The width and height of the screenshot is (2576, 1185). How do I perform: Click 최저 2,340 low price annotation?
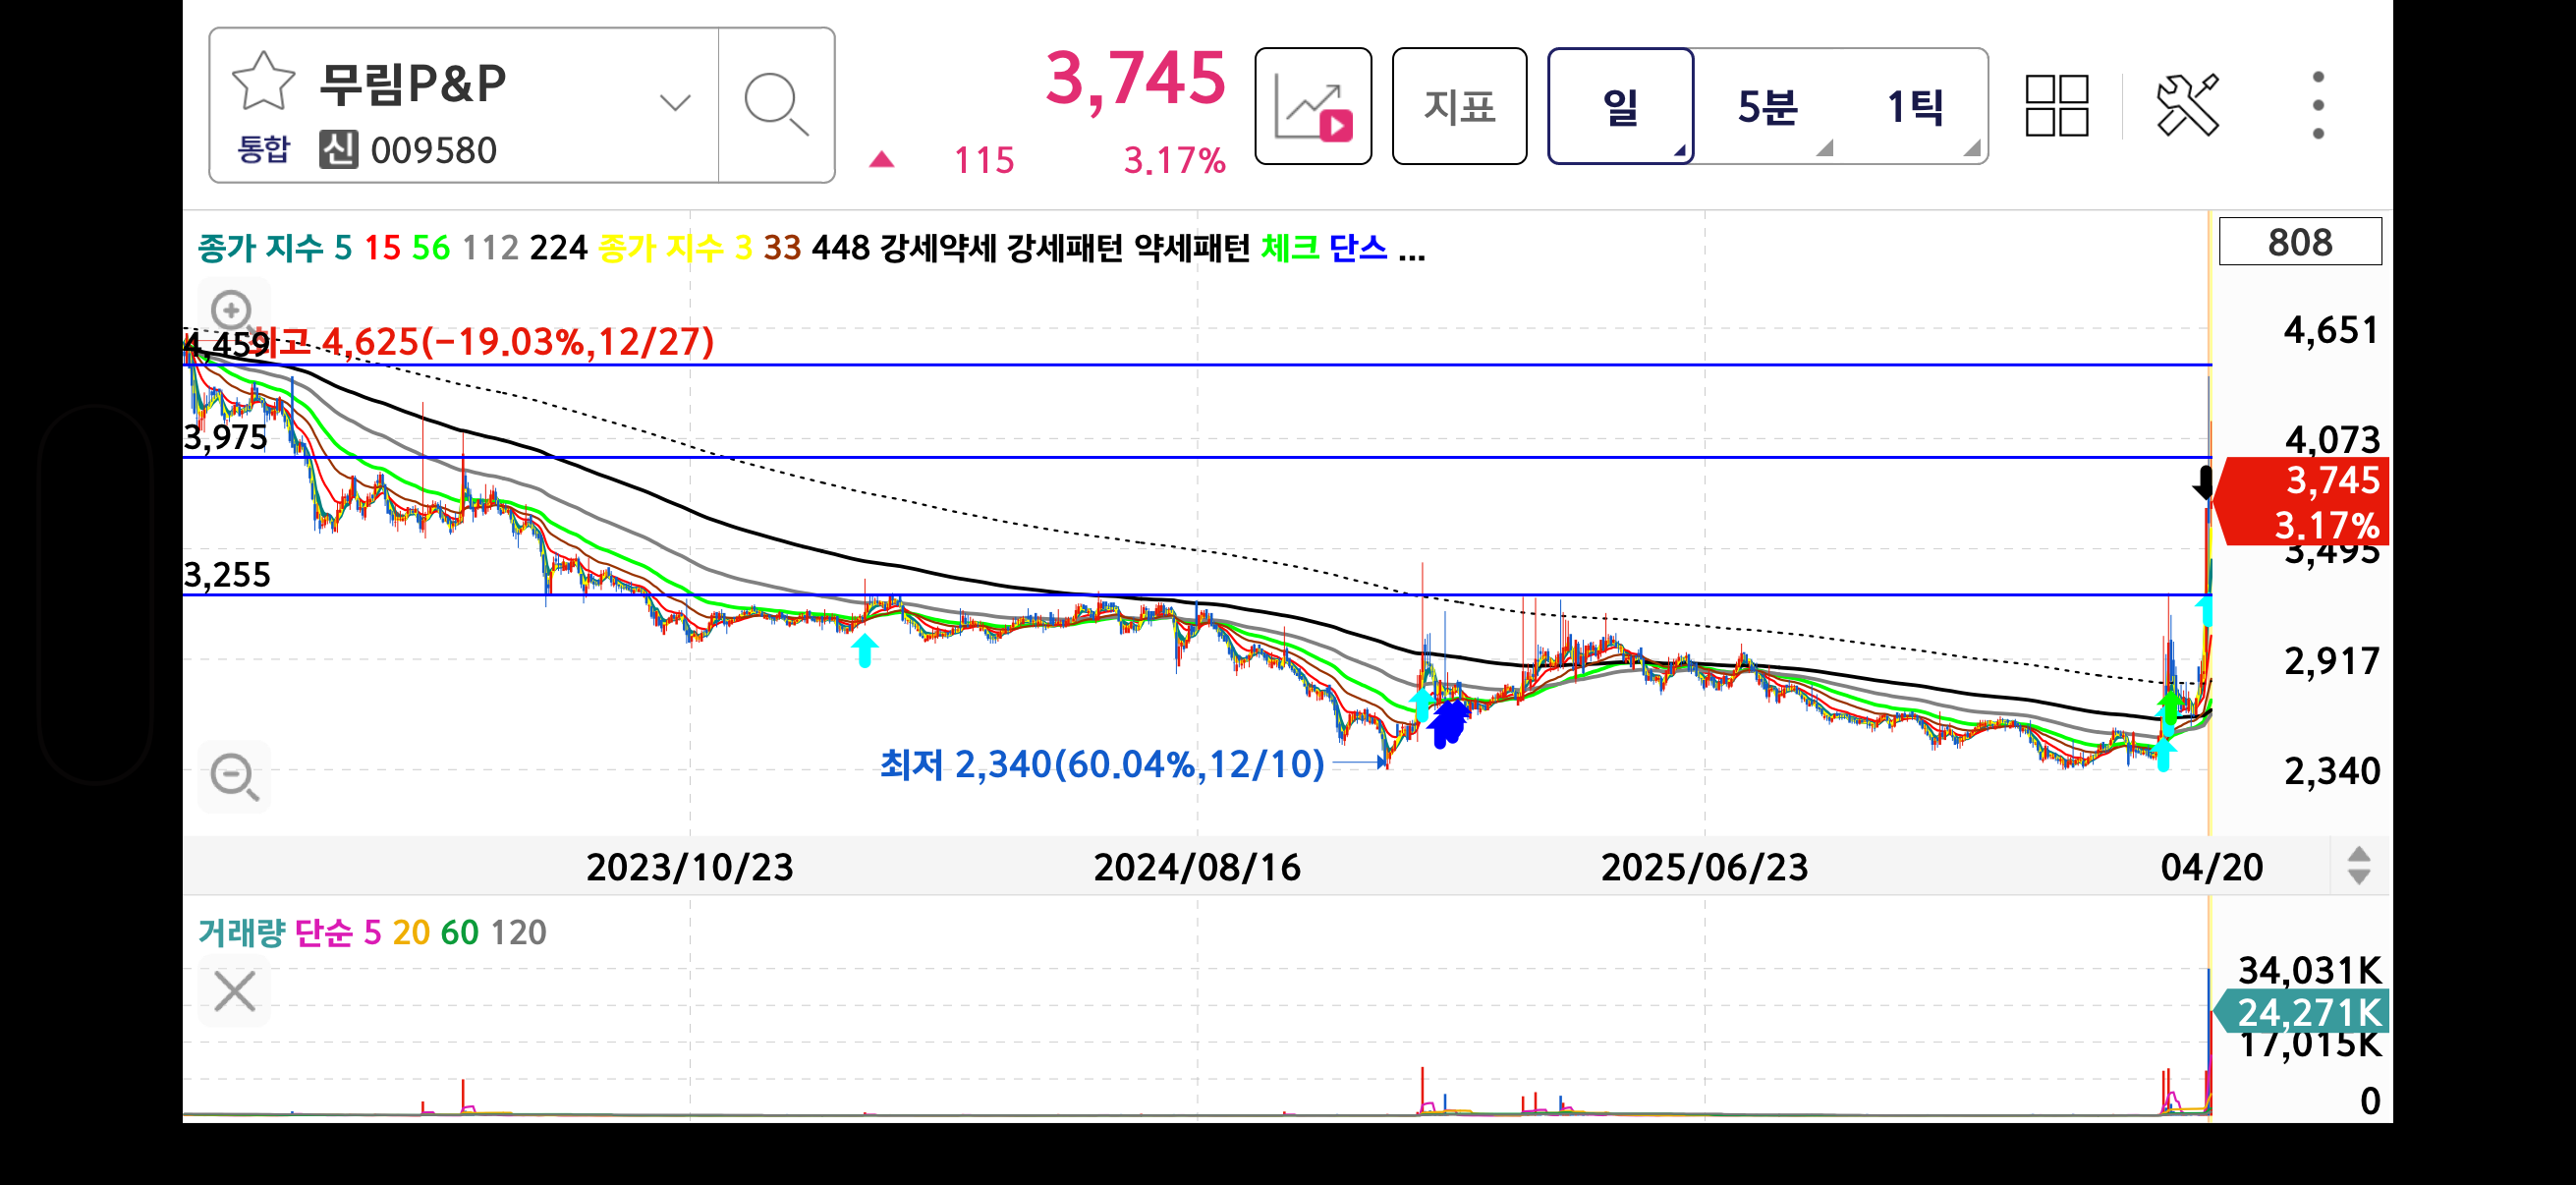pyautogui.click(x=1102, y=764)
